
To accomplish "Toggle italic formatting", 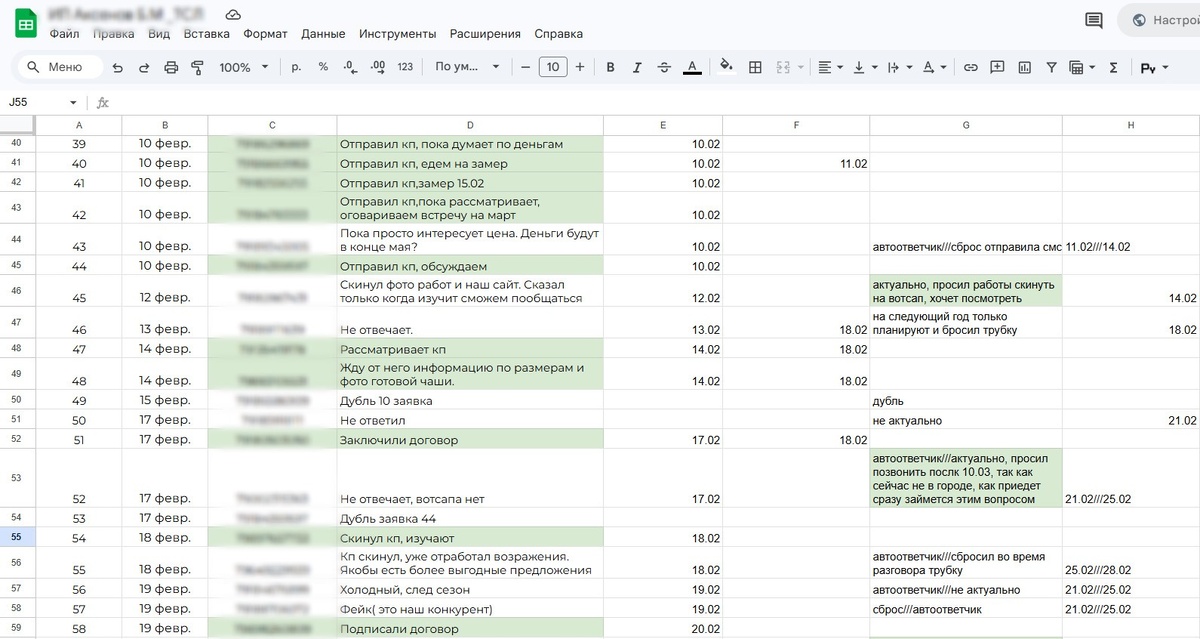I will pyautogui.click(x=637, y=67).
